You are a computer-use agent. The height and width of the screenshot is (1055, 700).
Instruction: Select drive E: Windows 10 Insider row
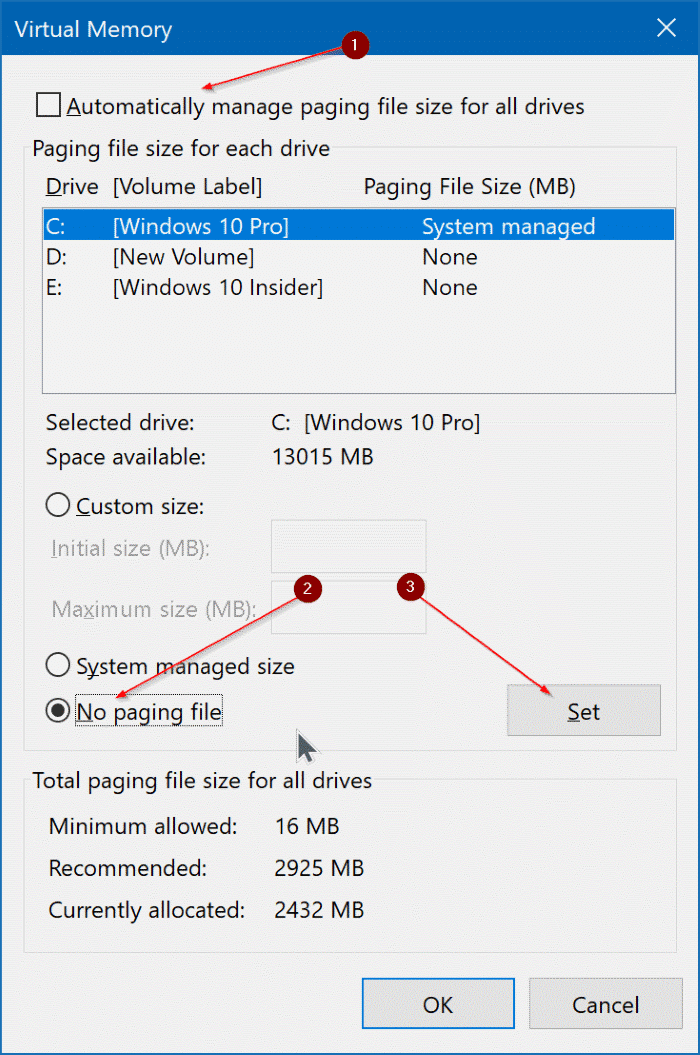click(359, 287)
